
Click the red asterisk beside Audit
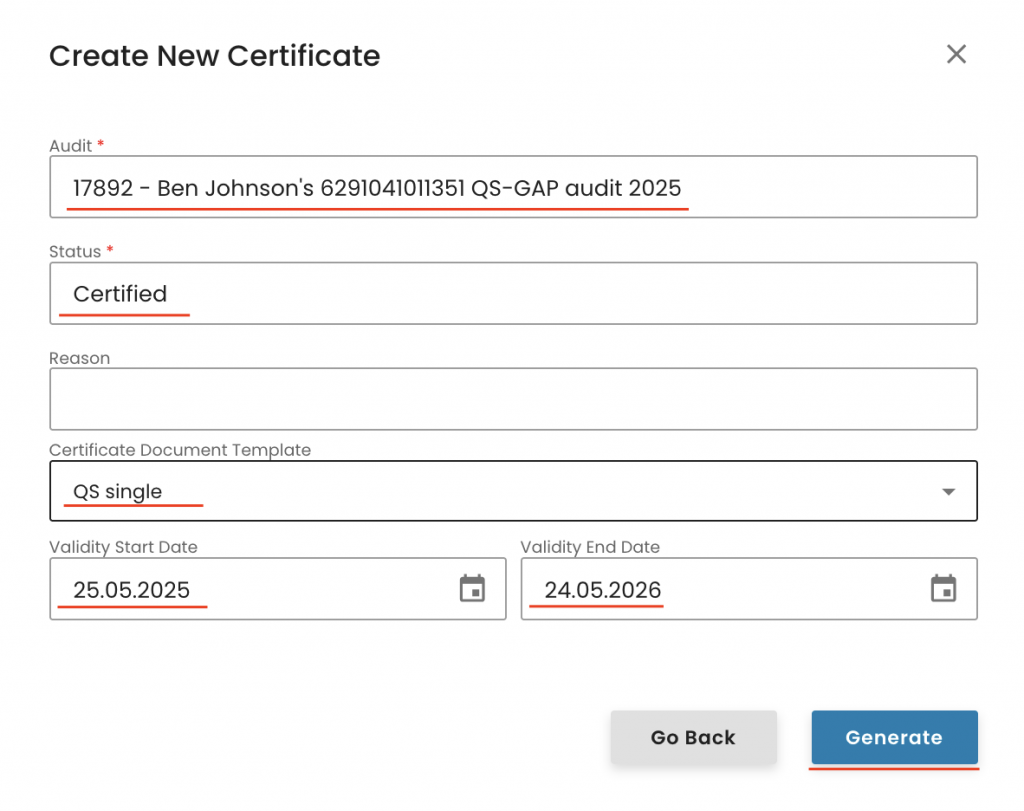[x=101, y=146]
